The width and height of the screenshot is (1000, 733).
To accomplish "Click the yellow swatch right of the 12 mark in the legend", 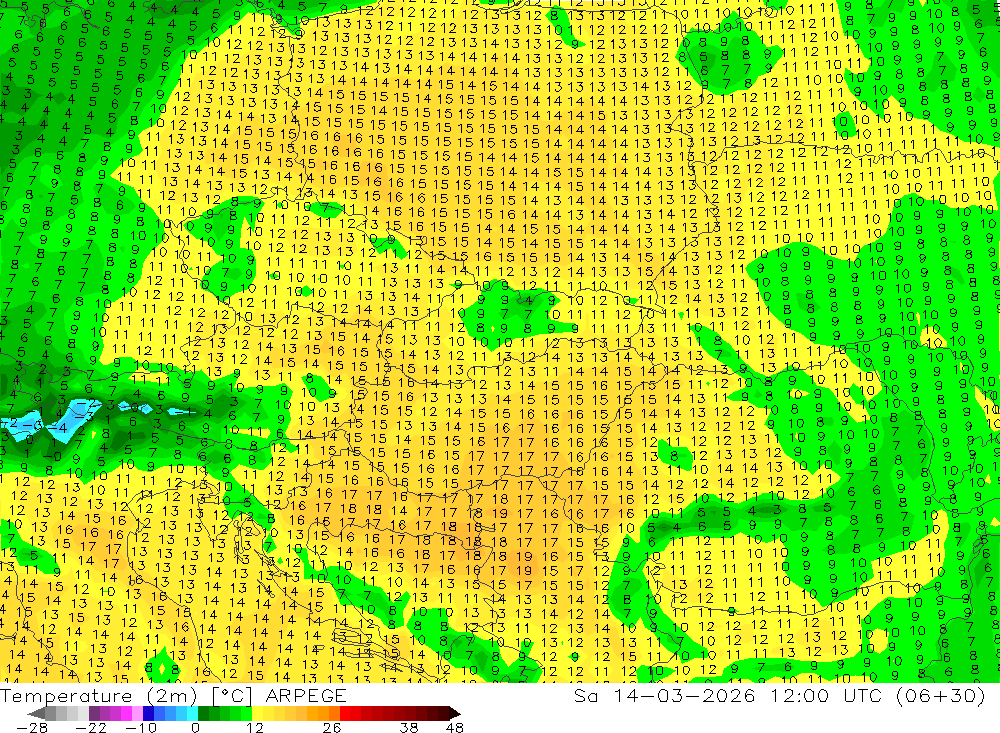I will pyautogui.click(x=257, y=713).
